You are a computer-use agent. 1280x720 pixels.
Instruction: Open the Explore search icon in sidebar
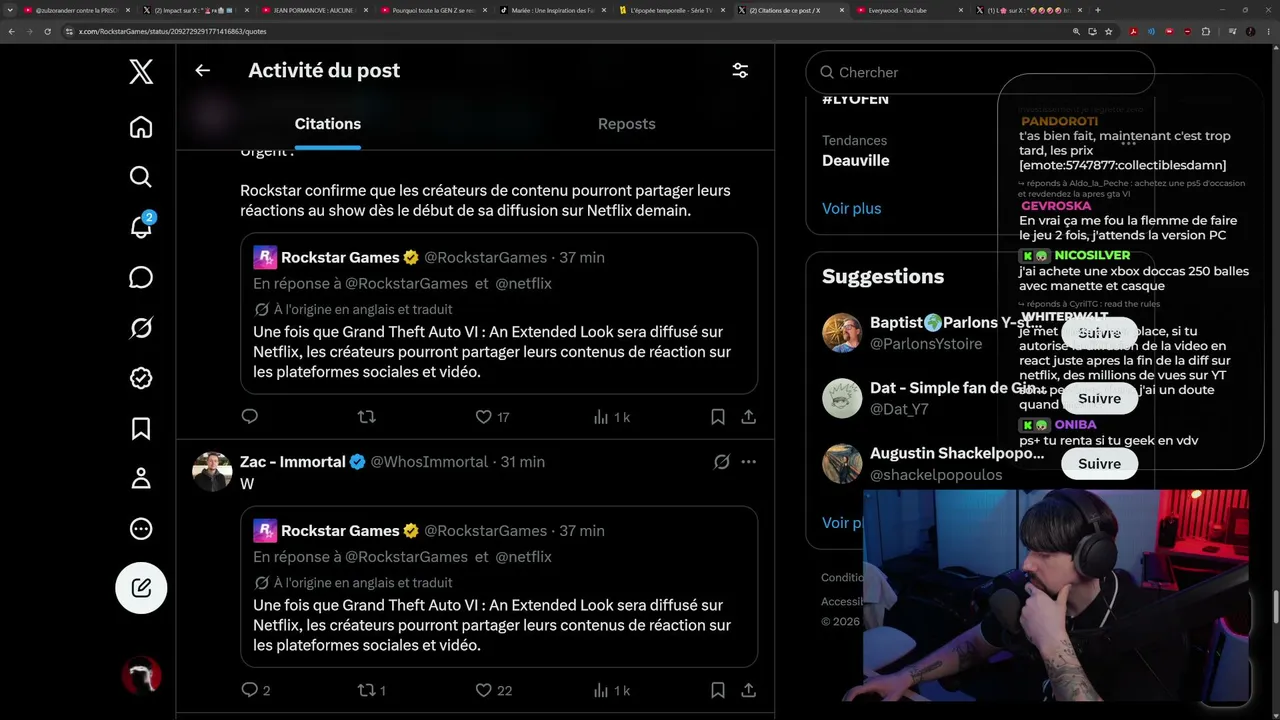coord(141,177)
